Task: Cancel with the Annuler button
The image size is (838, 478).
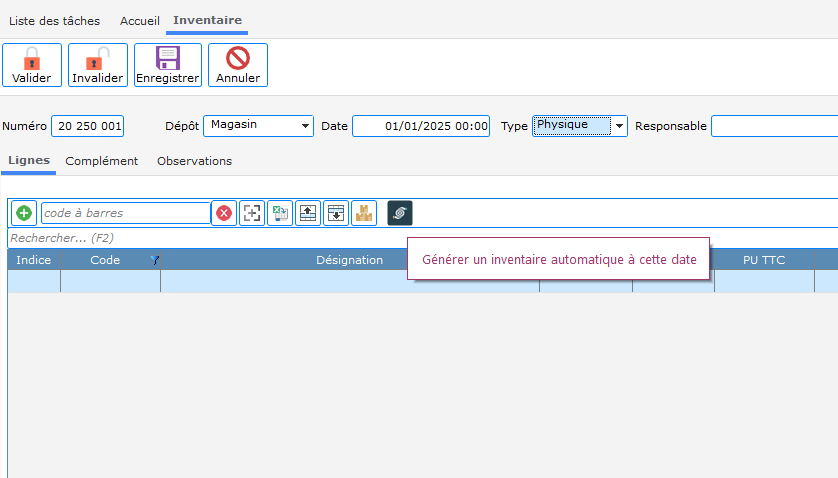Action: pos(238,65)
